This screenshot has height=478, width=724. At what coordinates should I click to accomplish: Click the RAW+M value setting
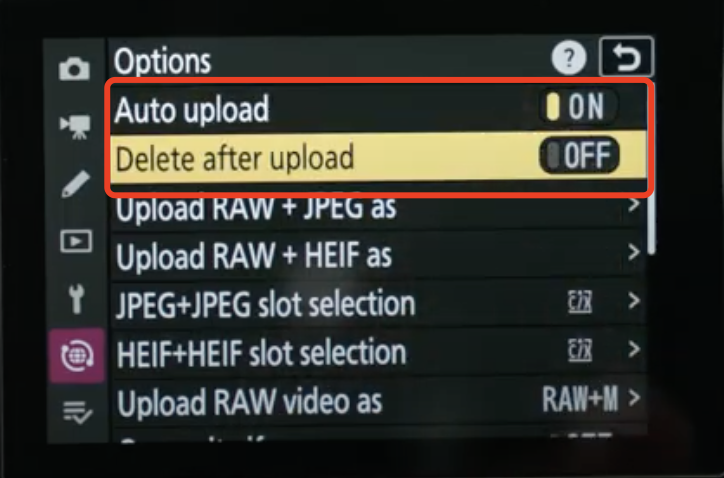[580, 399]
